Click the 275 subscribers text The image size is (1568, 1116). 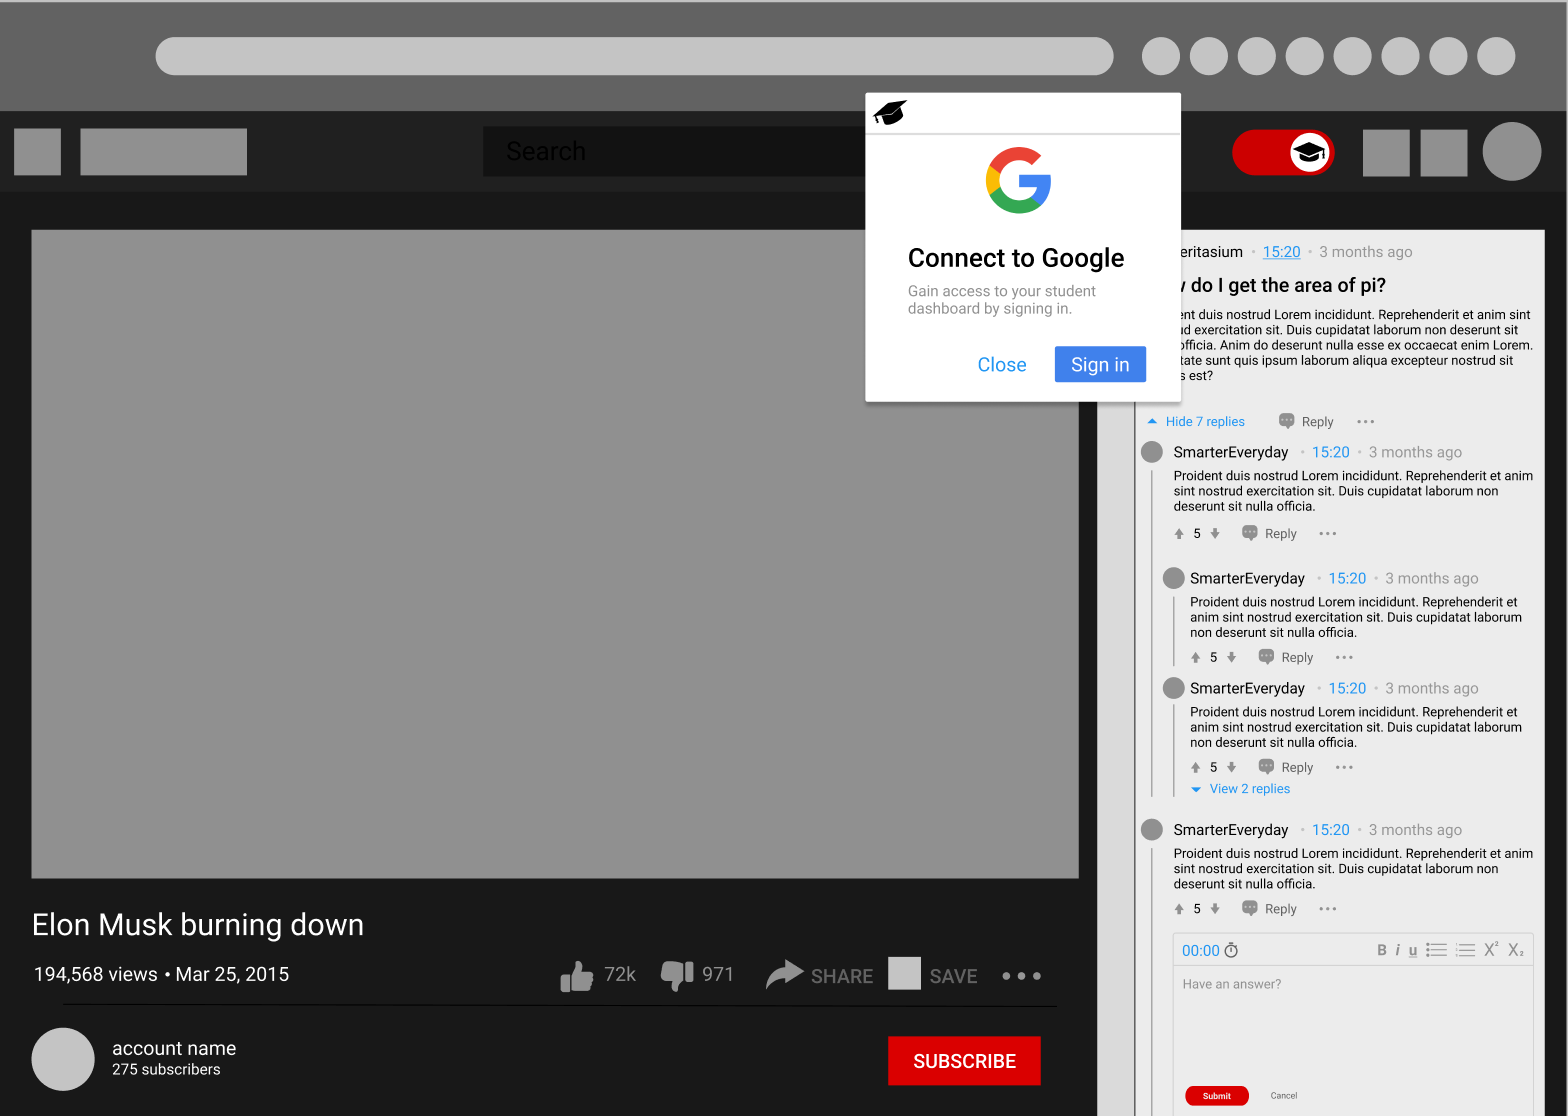coord(166,1069)
